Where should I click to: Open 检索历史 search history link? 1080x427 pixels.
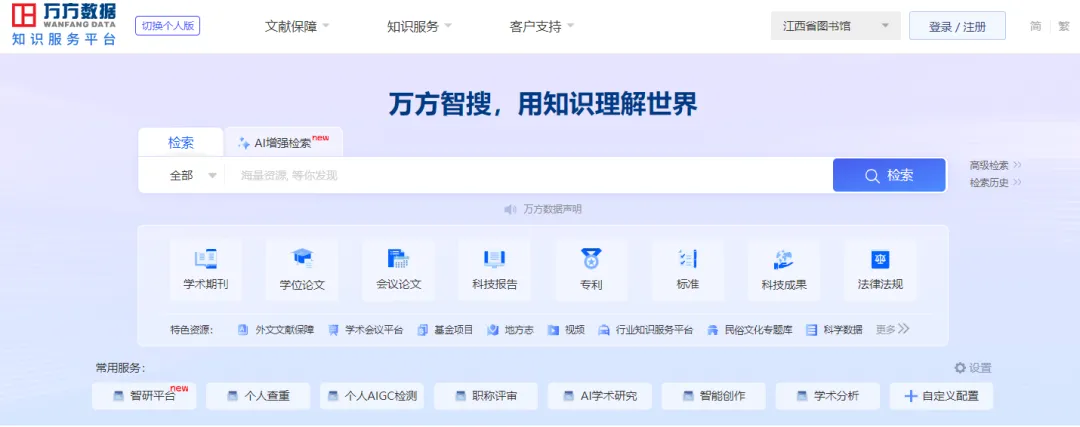click(995, 183)
